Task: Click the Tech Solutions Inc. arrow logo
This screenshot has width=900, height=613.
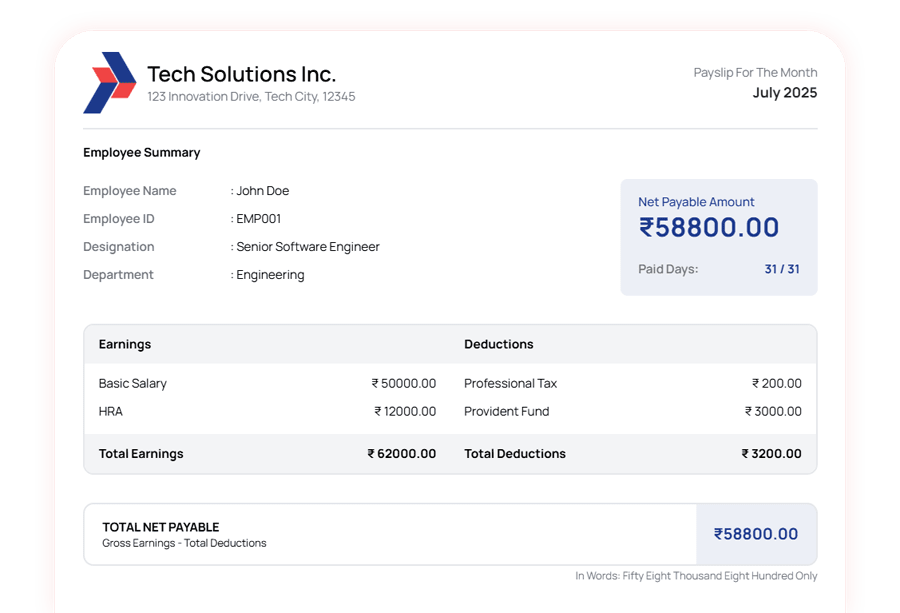Action: point(110,83)
